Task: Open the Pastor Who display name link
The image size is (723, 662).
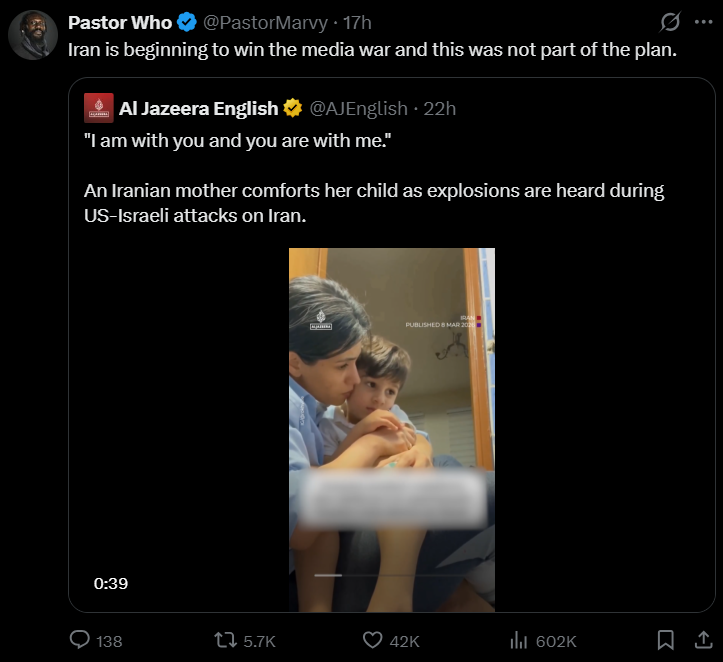Action: coord(119,22)
